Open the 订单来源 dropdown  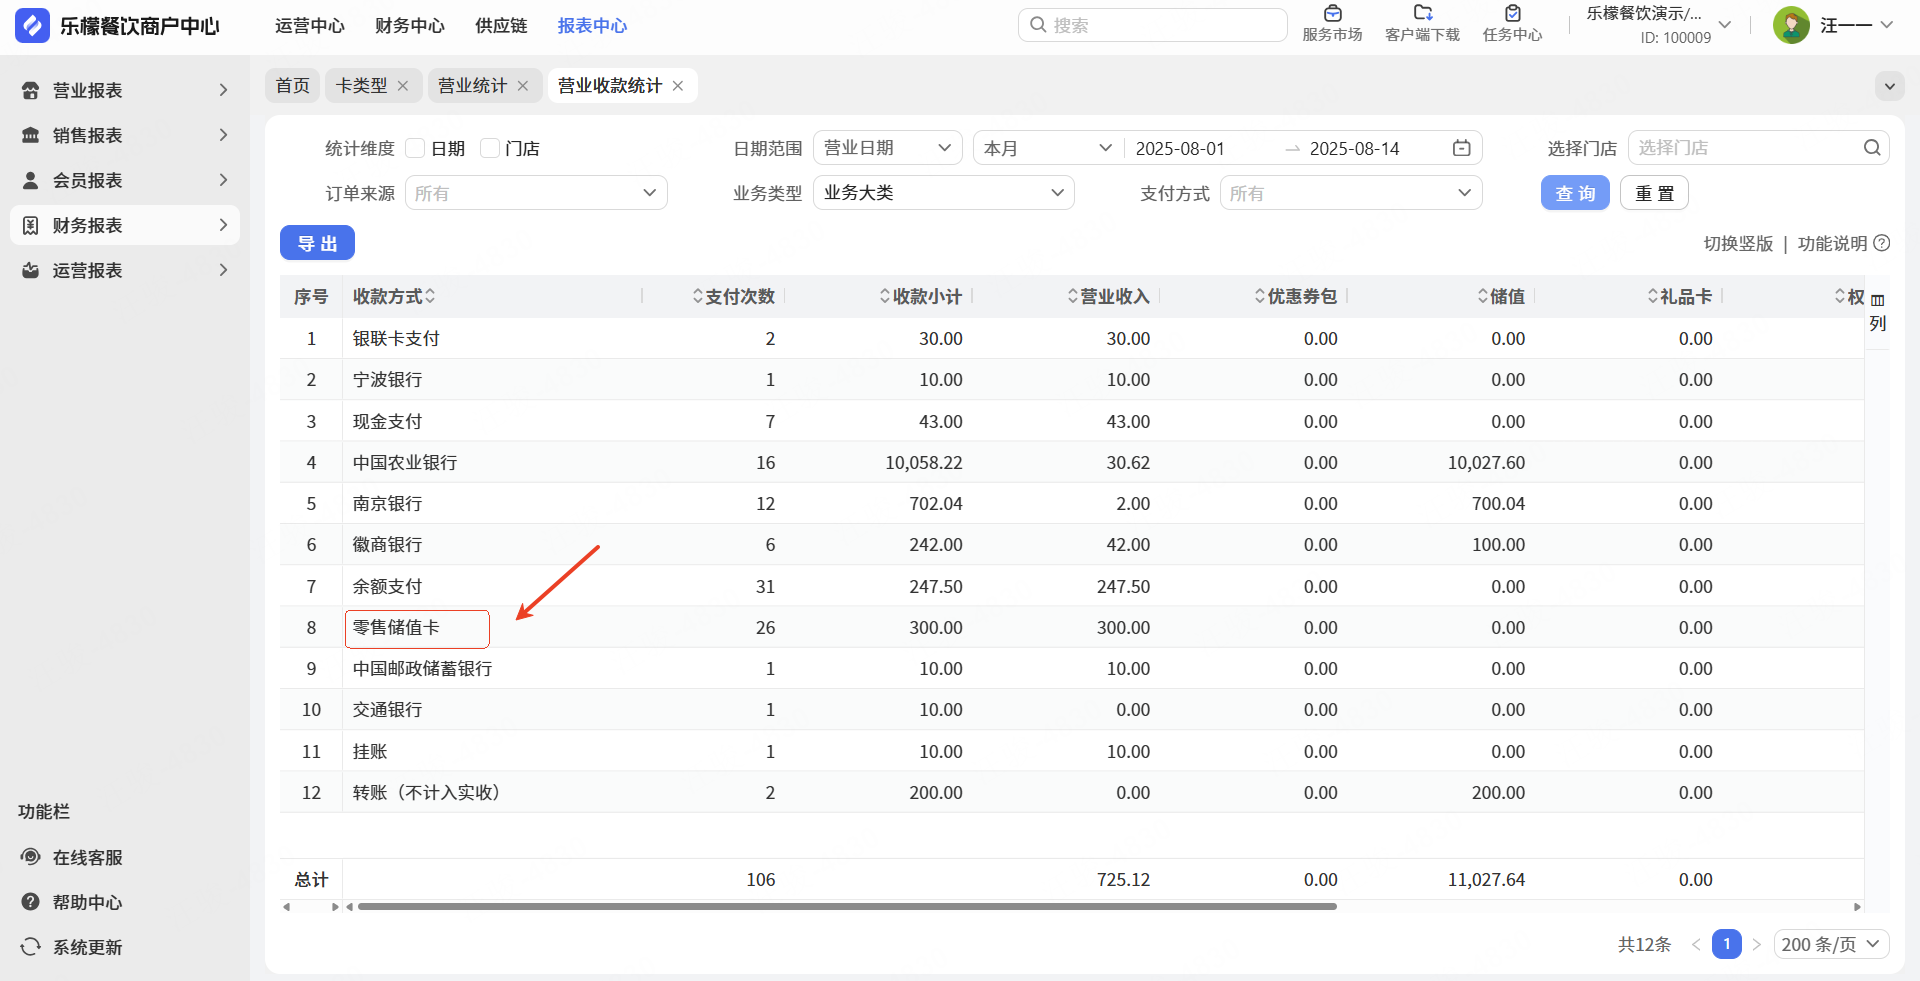[x=536, y=193]
